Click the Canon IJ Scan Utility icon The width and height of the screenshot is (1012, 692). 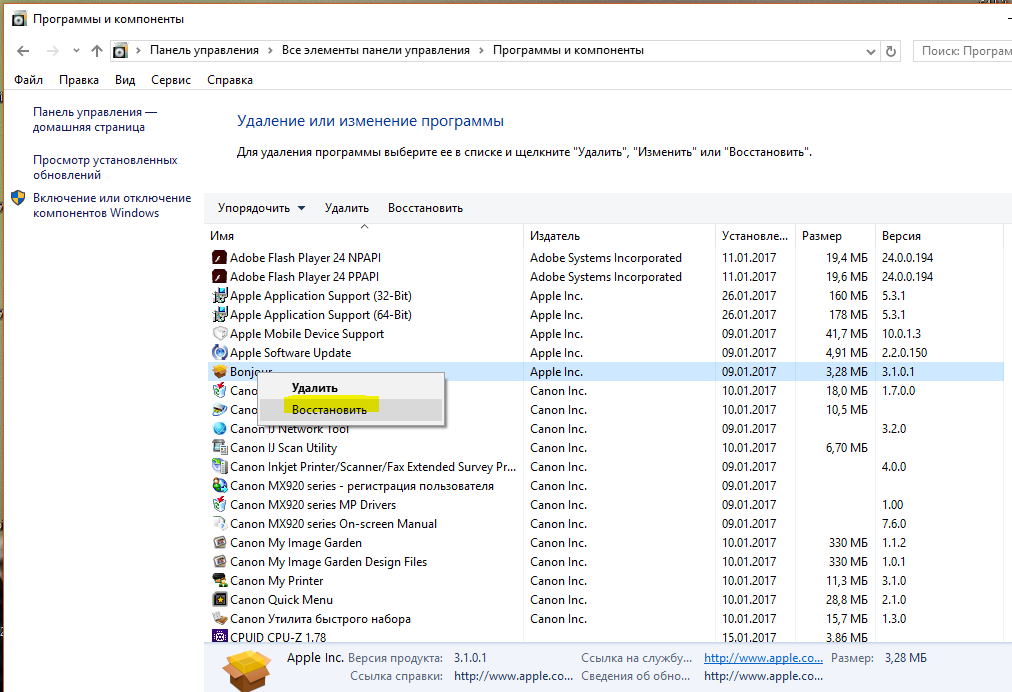coord(219,447)
